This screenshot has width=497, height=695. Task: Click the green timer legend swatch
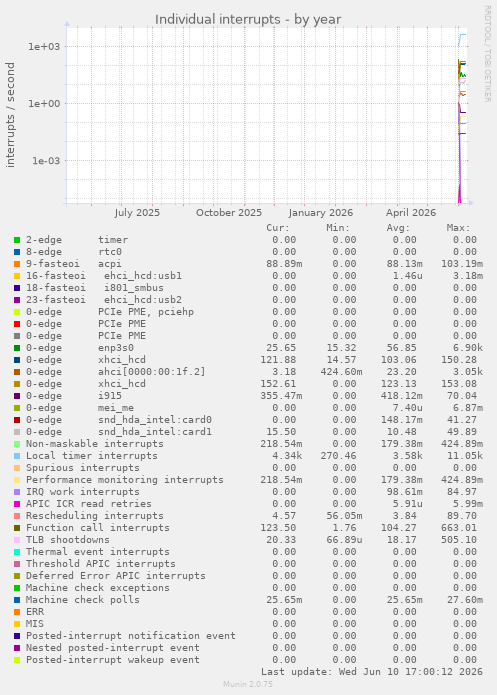pos(17,240)
